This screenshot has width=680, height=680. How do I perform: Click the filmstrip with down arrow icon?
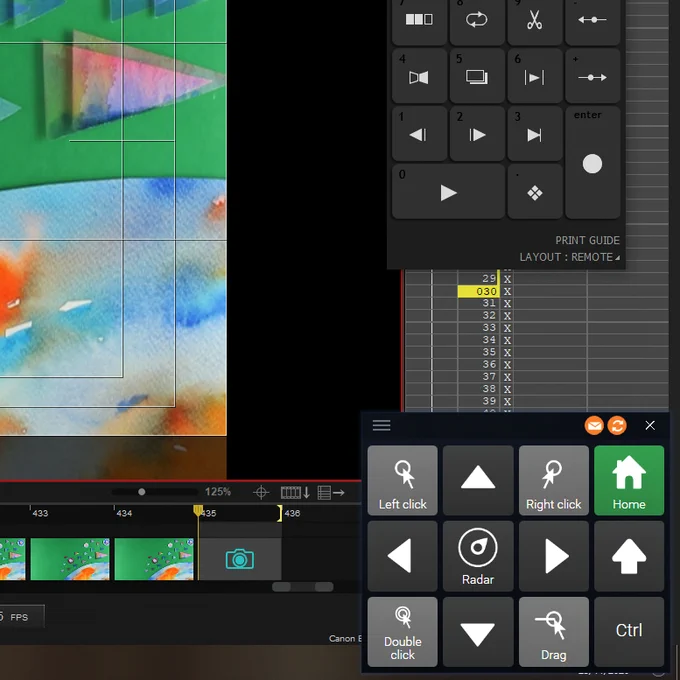click(295, 492)
